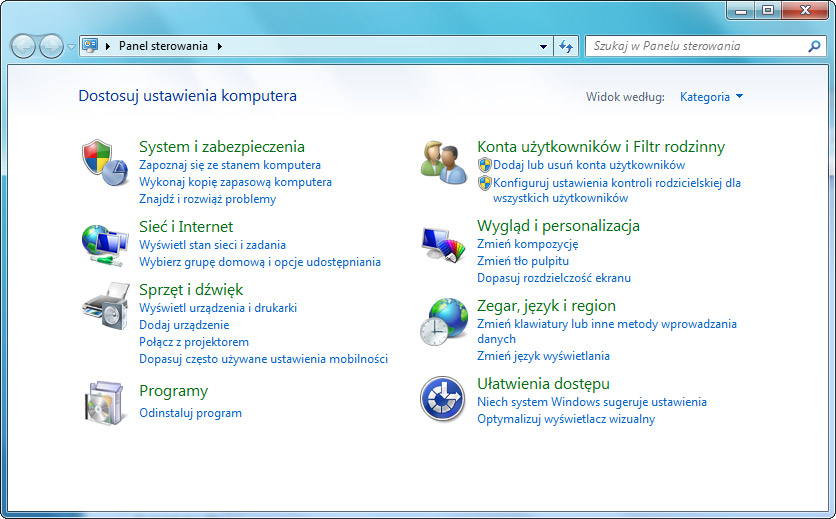Open Sieć i Internet category heading
The width and height of the screenshot is (836, 519).
186,227
